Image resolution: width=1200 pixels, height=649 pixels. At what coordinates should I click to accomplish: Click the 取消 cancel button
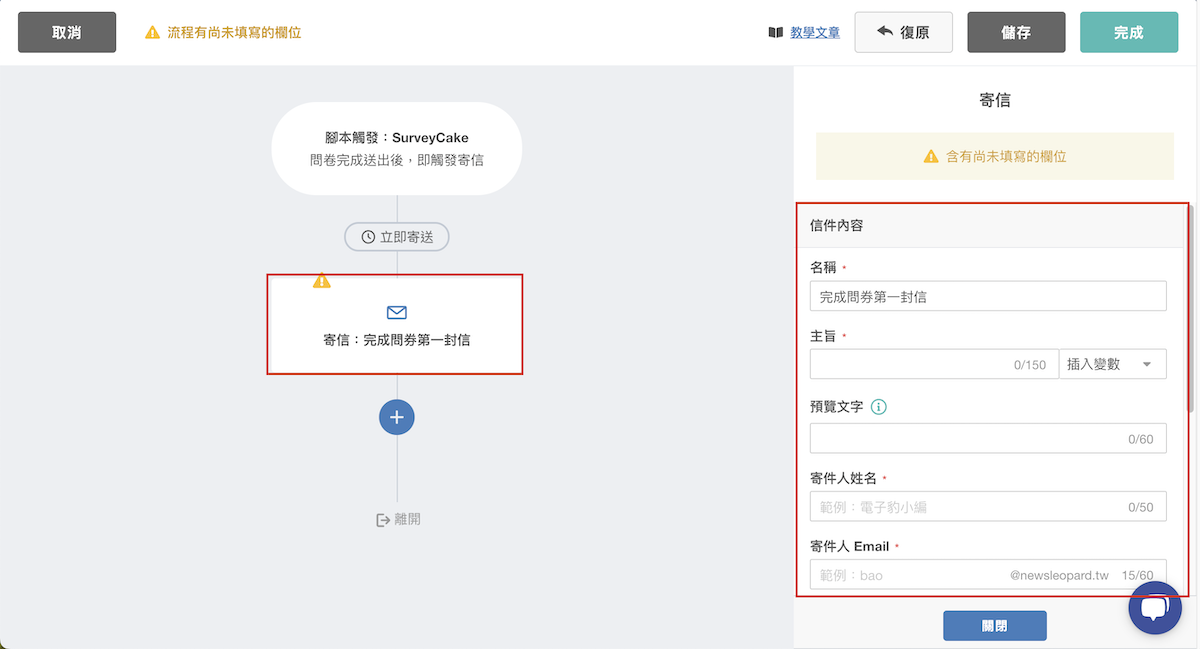tap(67, 32)
